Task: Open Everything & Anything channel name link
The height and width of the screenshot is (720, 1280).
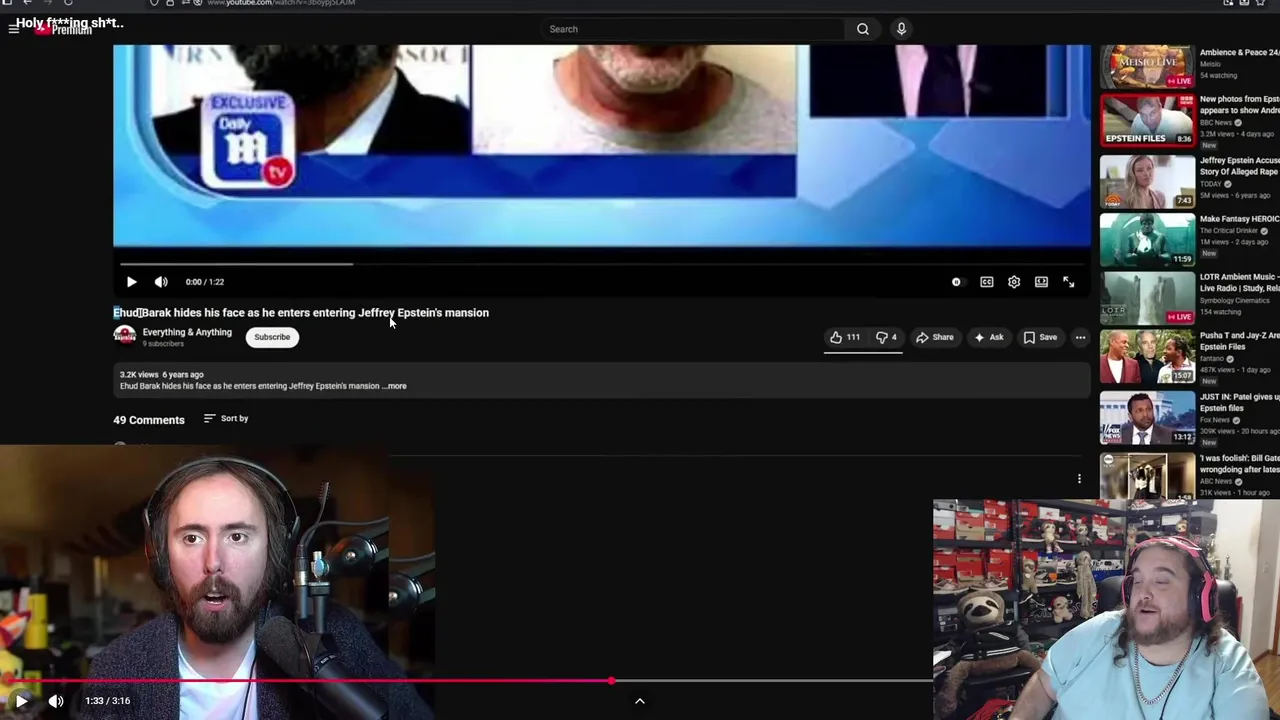Action: click(187, 332)
